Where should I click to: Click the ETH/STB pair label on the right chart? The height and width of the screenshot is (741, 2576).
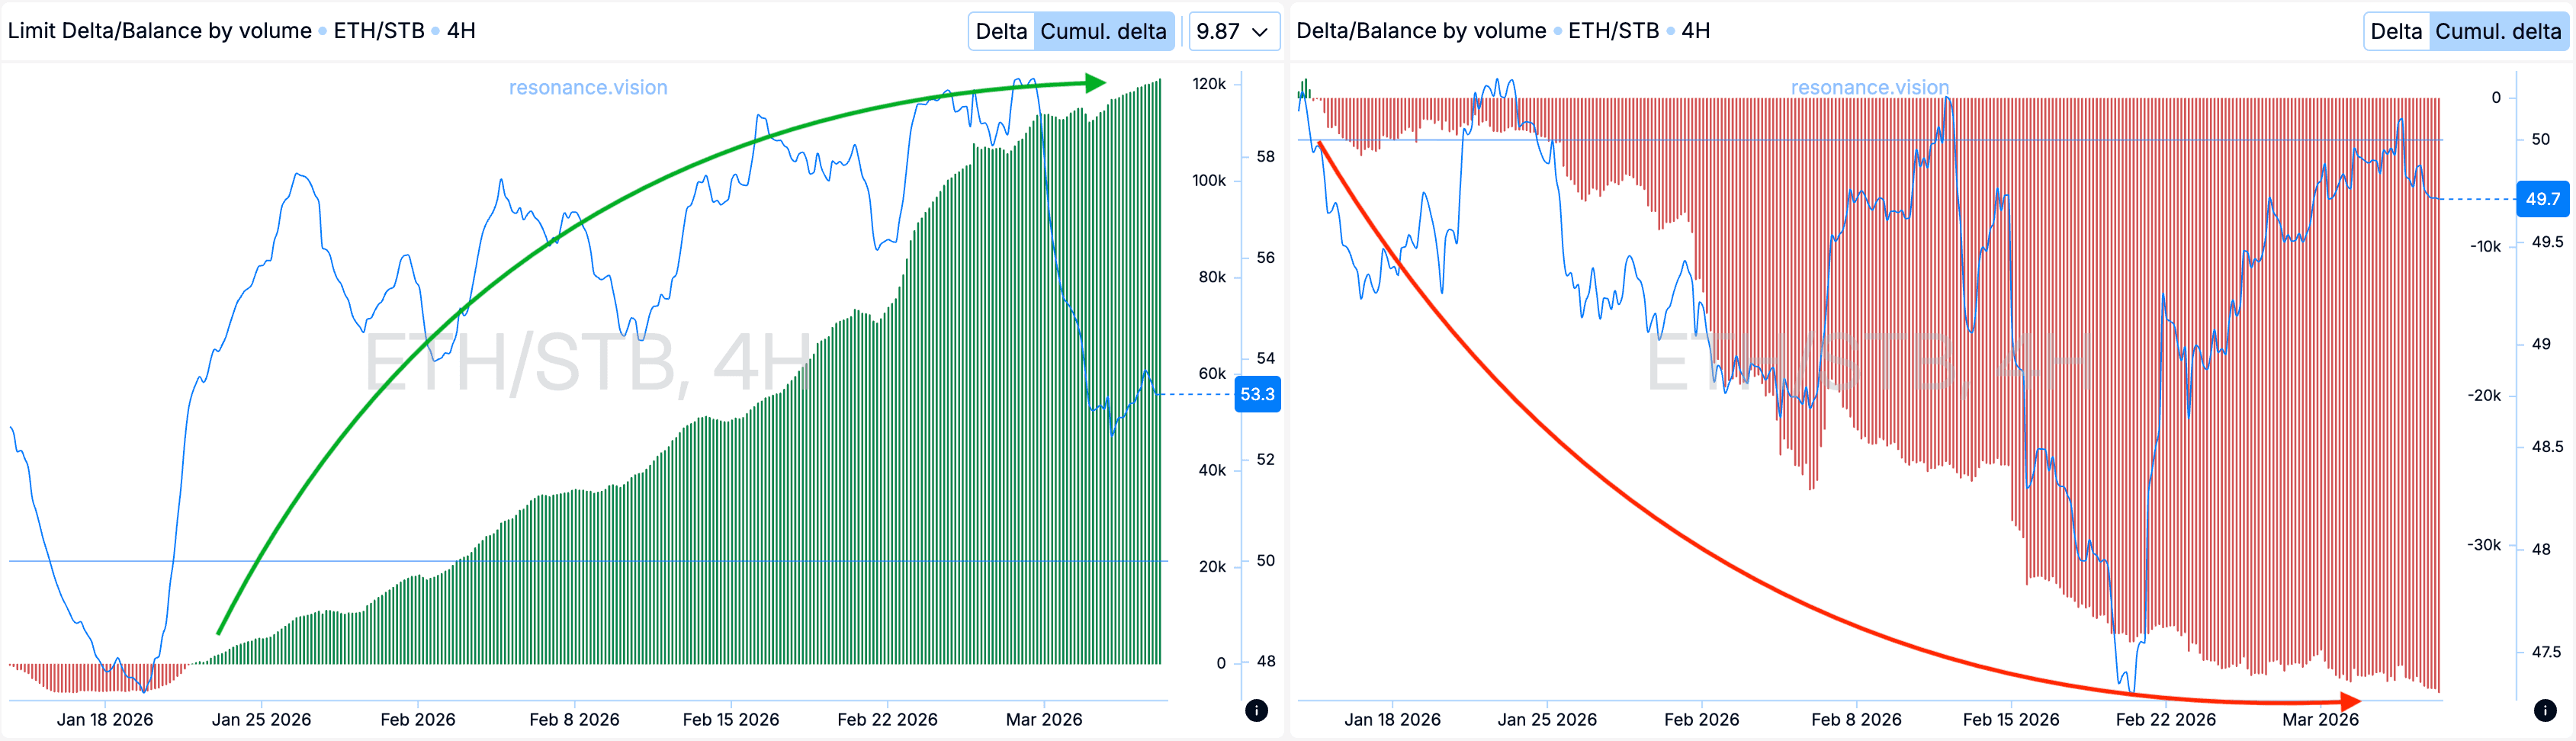pos(1613,31)
